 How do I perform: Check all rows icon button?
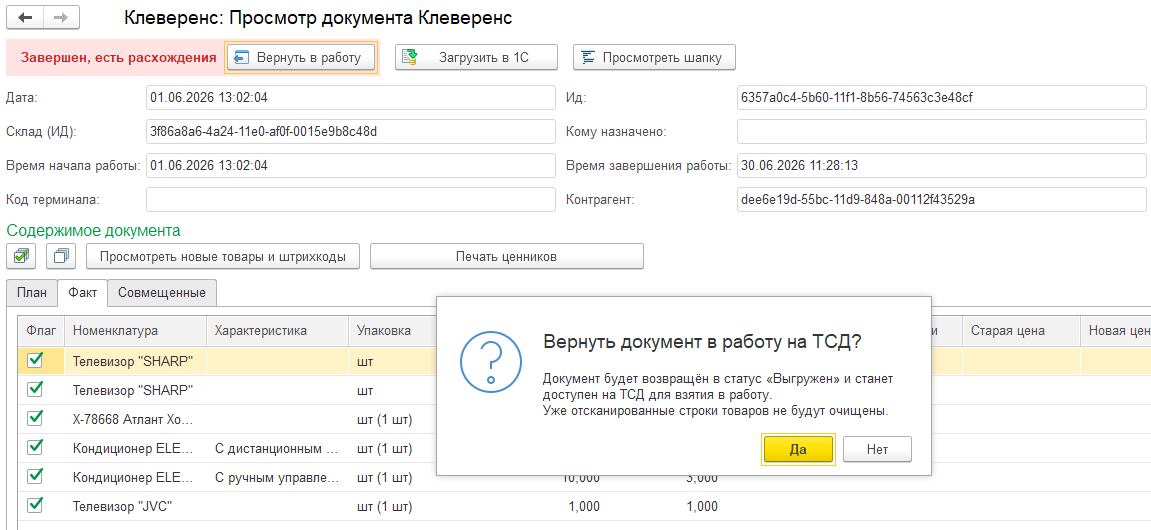tap(21, 256)
